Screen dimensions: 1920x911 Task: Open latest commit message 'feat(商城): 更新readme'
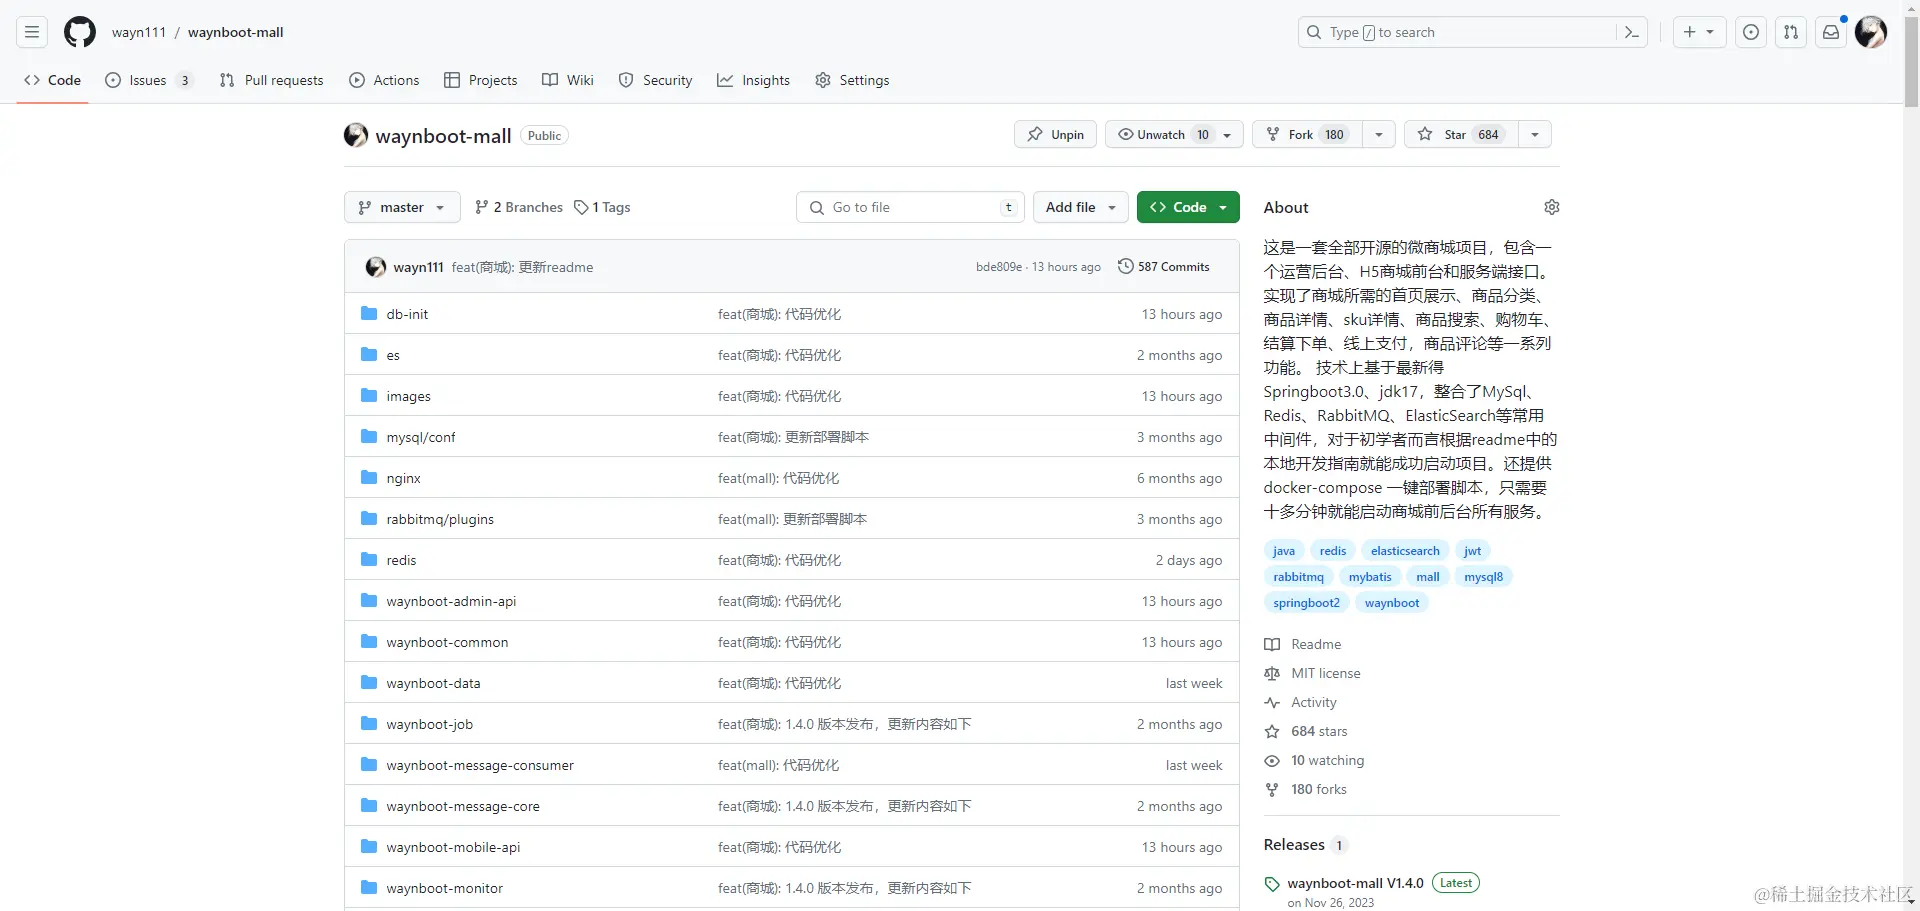(522, 267)
